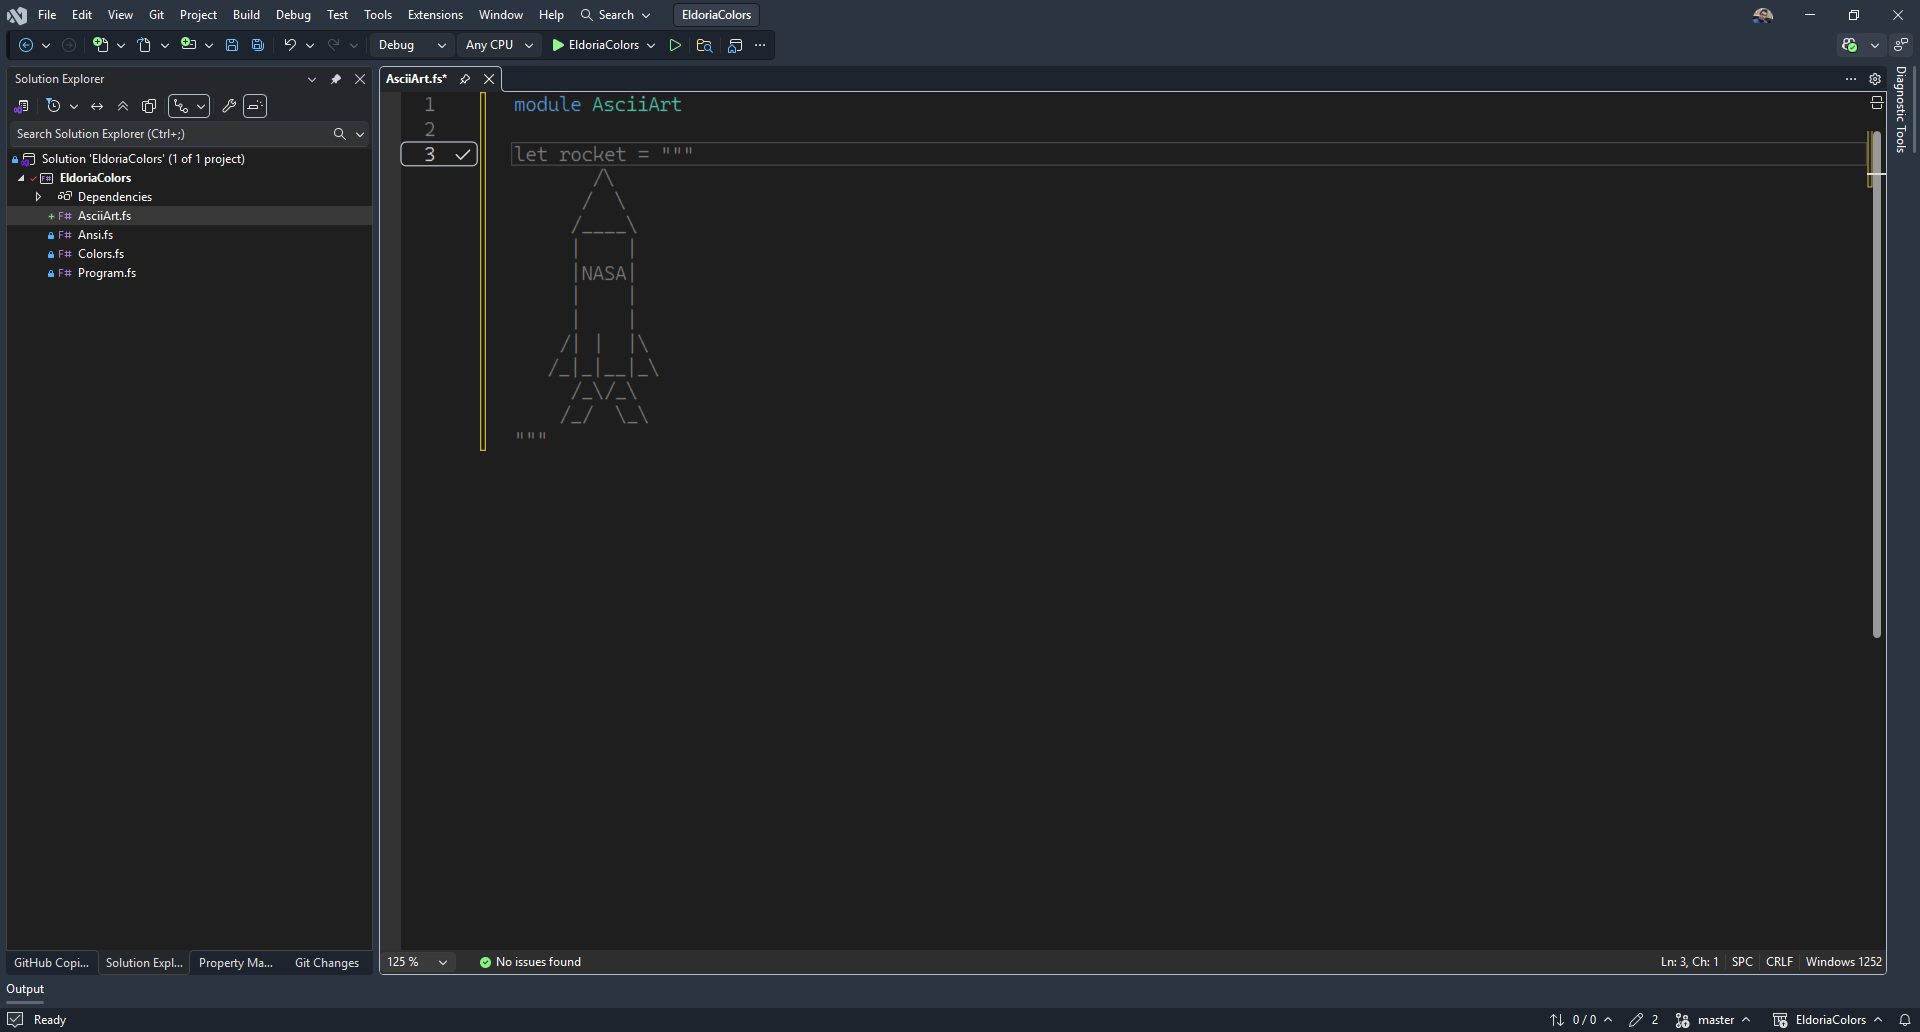Open the Any CPU platform dropdown
Screen dimensions: 1920x1032
(x=499, y=45)
